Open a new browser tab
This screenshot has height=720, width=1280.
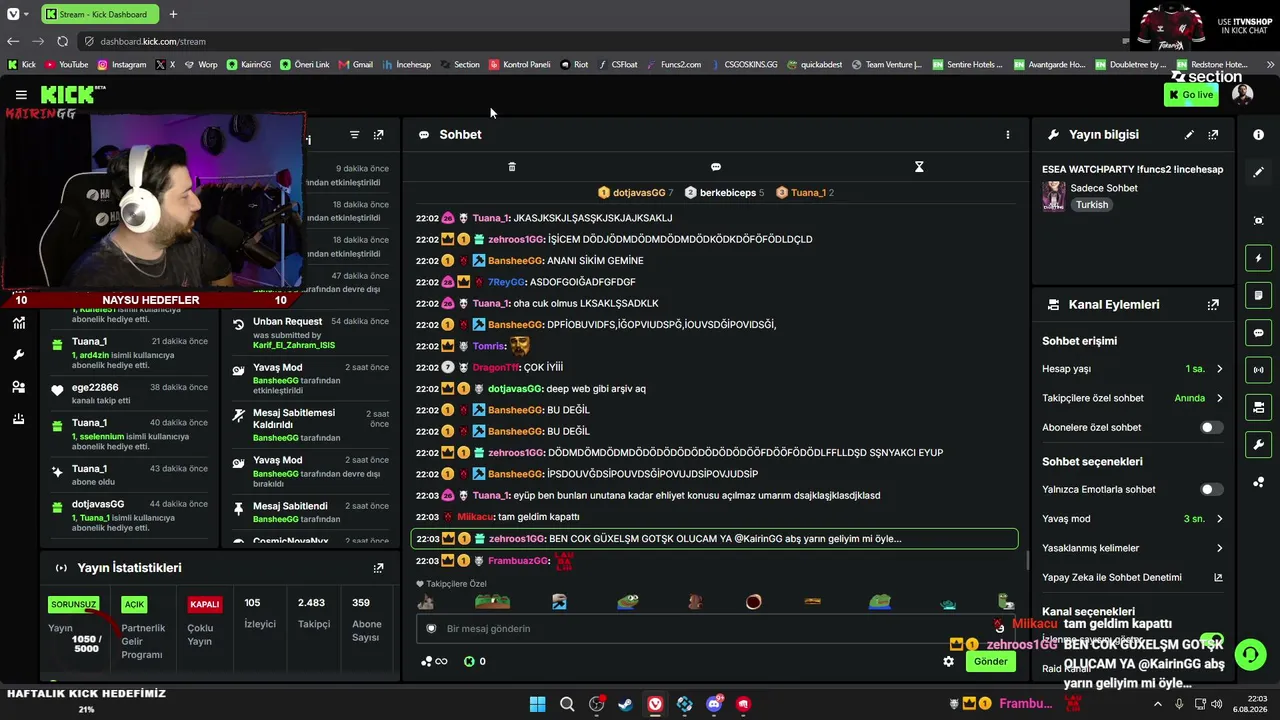173,14
